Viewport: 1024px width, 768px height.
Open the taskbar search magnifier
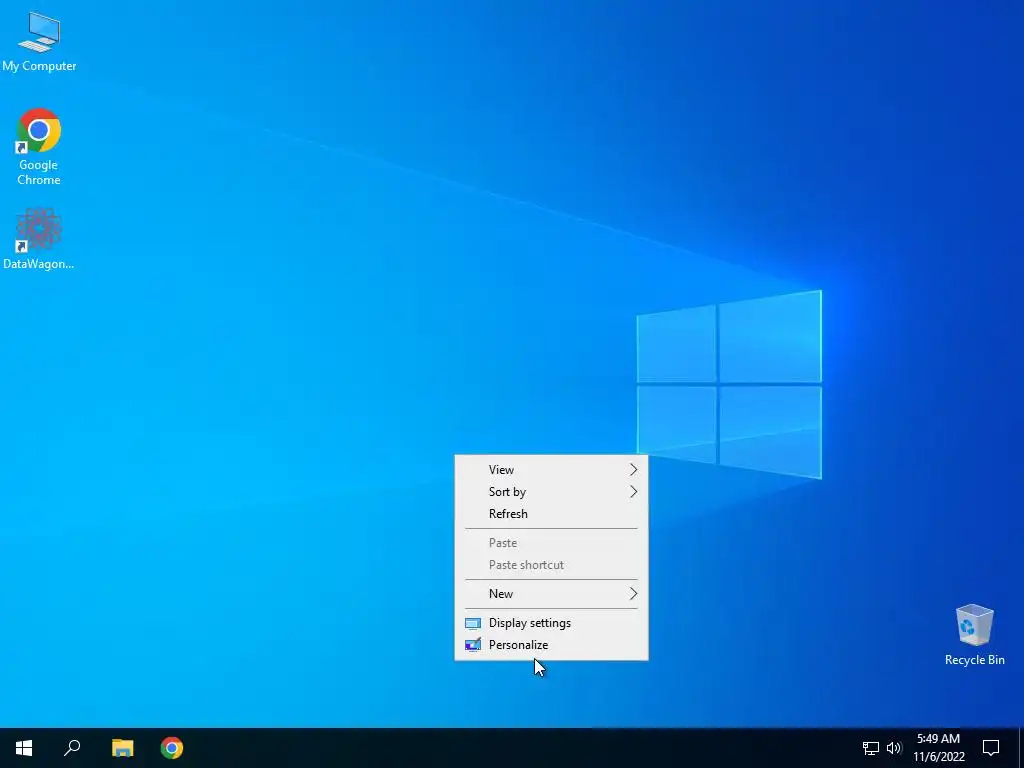click(x=72, y=748)
